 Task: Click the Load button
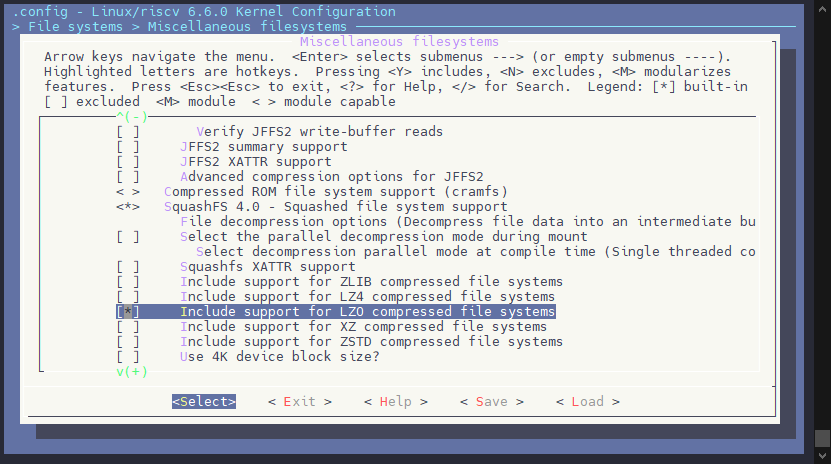pos(588,401)
